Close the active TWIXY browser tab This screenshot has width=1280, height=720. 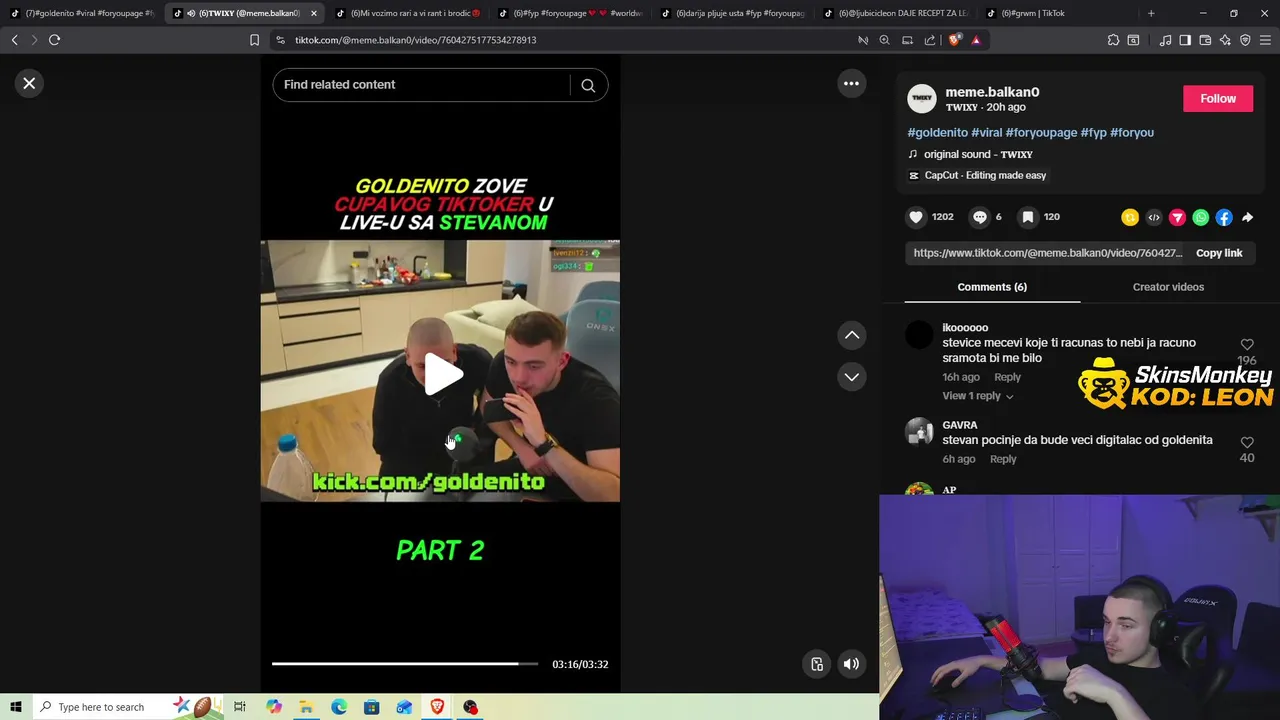(x=314, y=13)
